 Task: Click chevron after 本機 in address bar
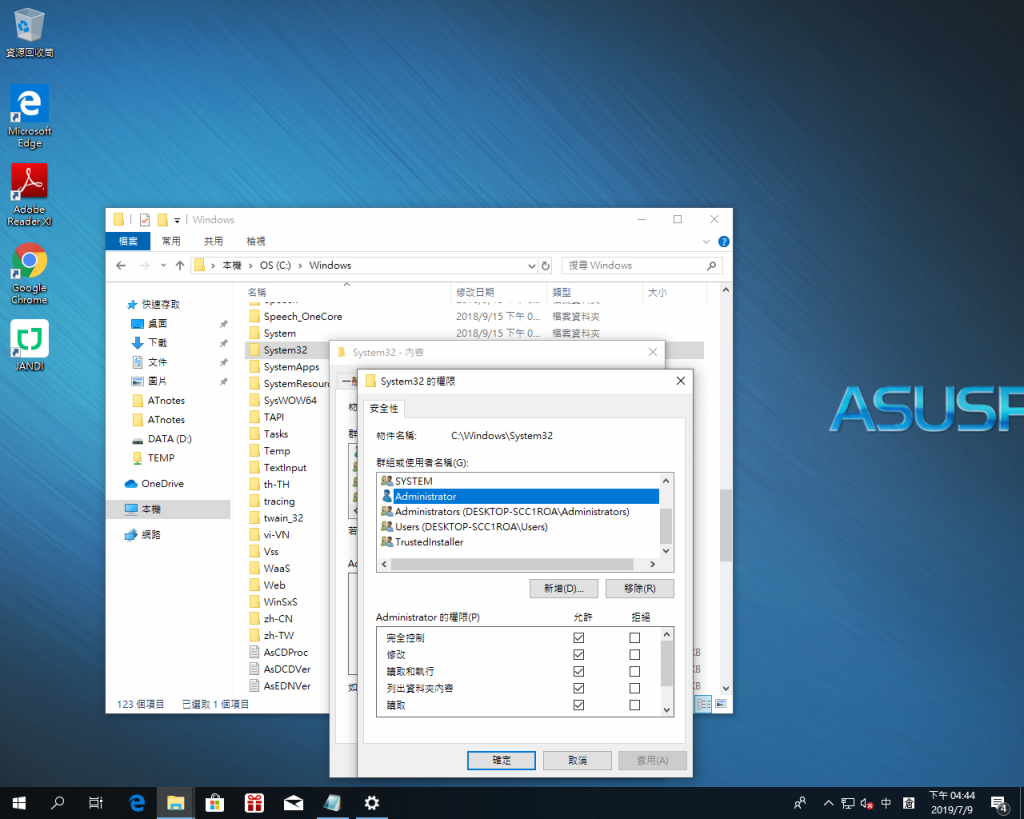tap(250, 266)
